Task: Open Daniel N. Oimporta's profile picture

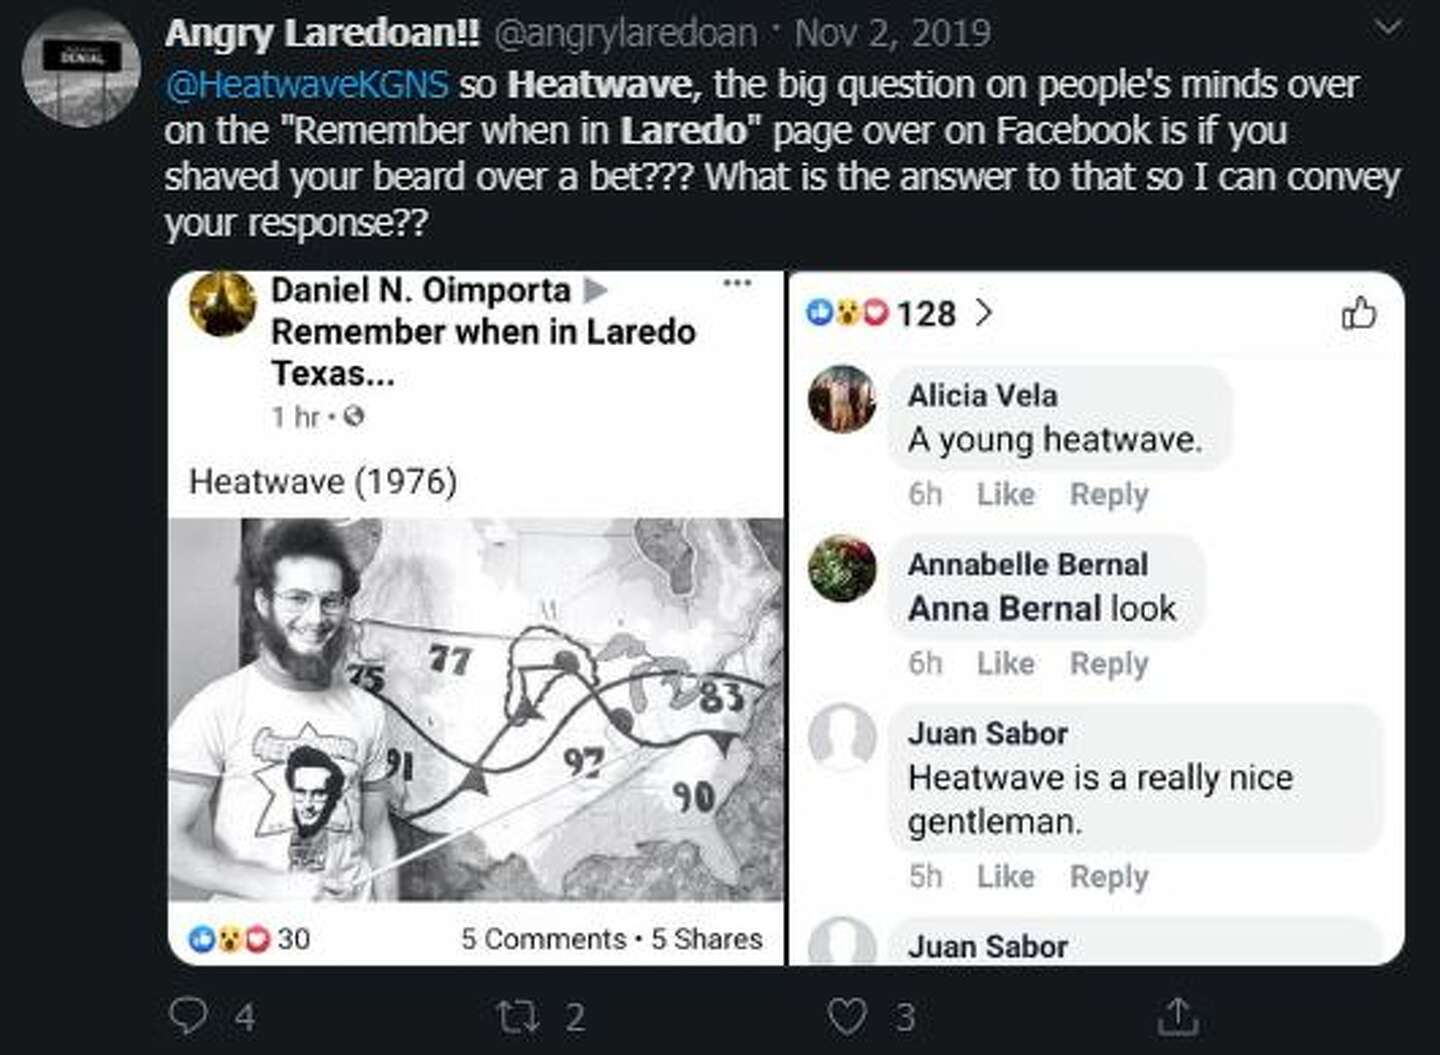Action: tap(222, 303)
